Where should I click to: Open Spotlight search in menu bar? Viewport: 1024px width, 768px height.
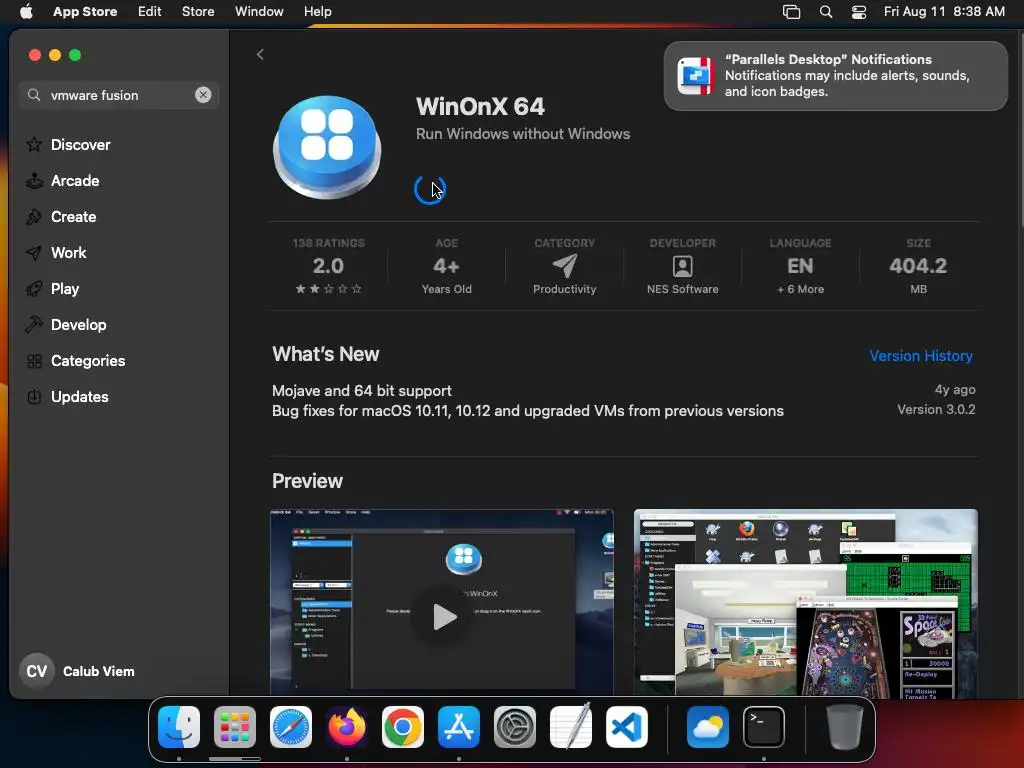[825, 12]
